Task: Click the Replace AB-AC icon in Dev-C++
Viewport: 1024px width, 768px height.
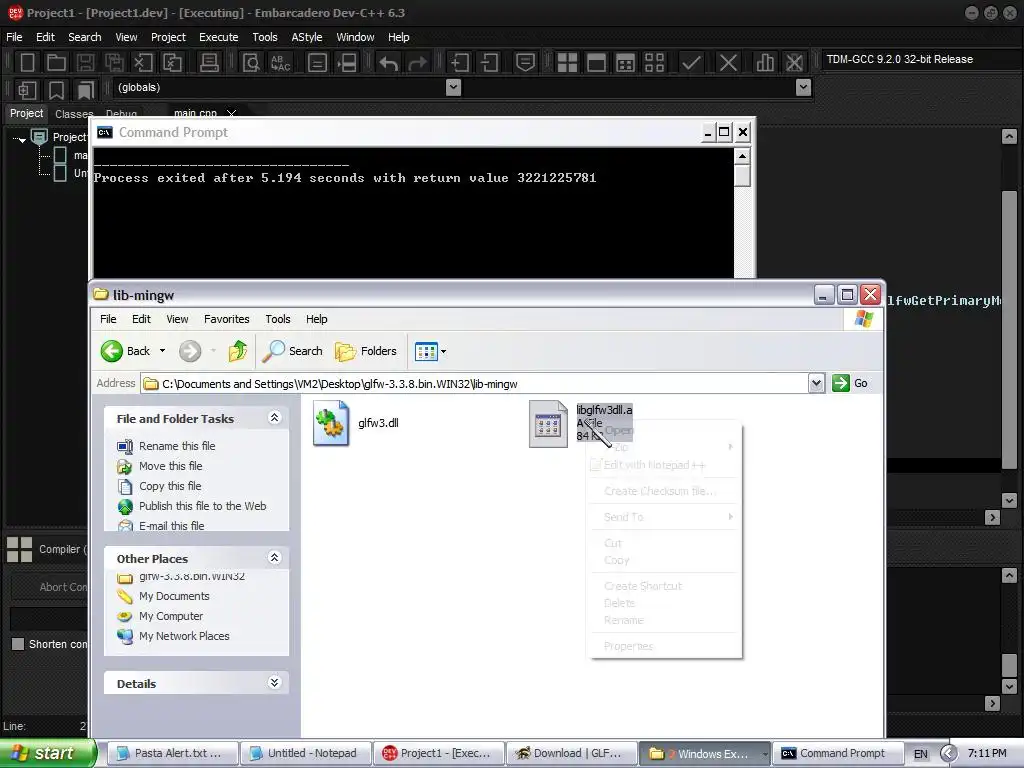Action: (x=280, y=63)
